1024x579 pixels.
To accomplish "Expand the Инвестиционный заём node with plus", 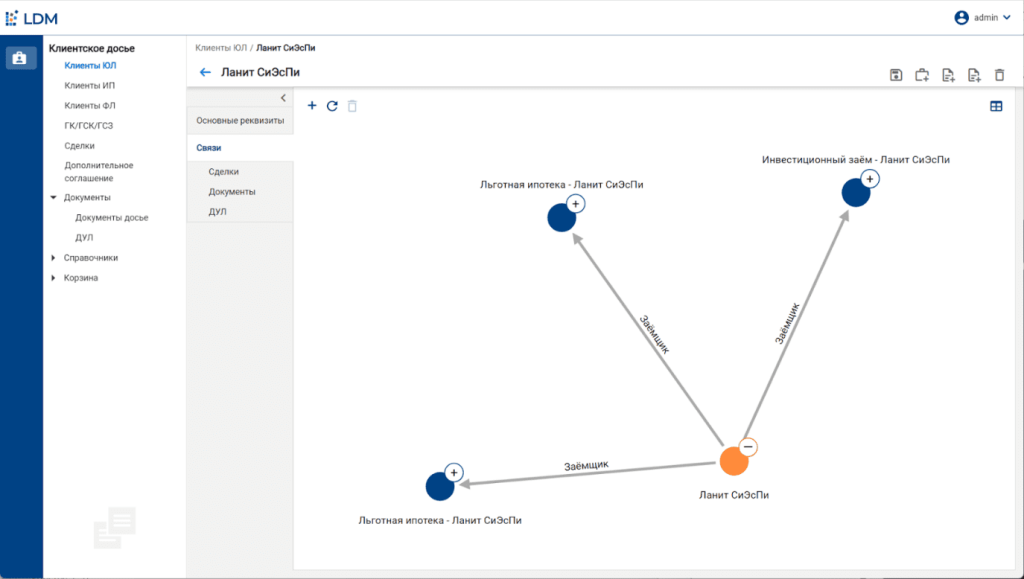I will (869, 179).
